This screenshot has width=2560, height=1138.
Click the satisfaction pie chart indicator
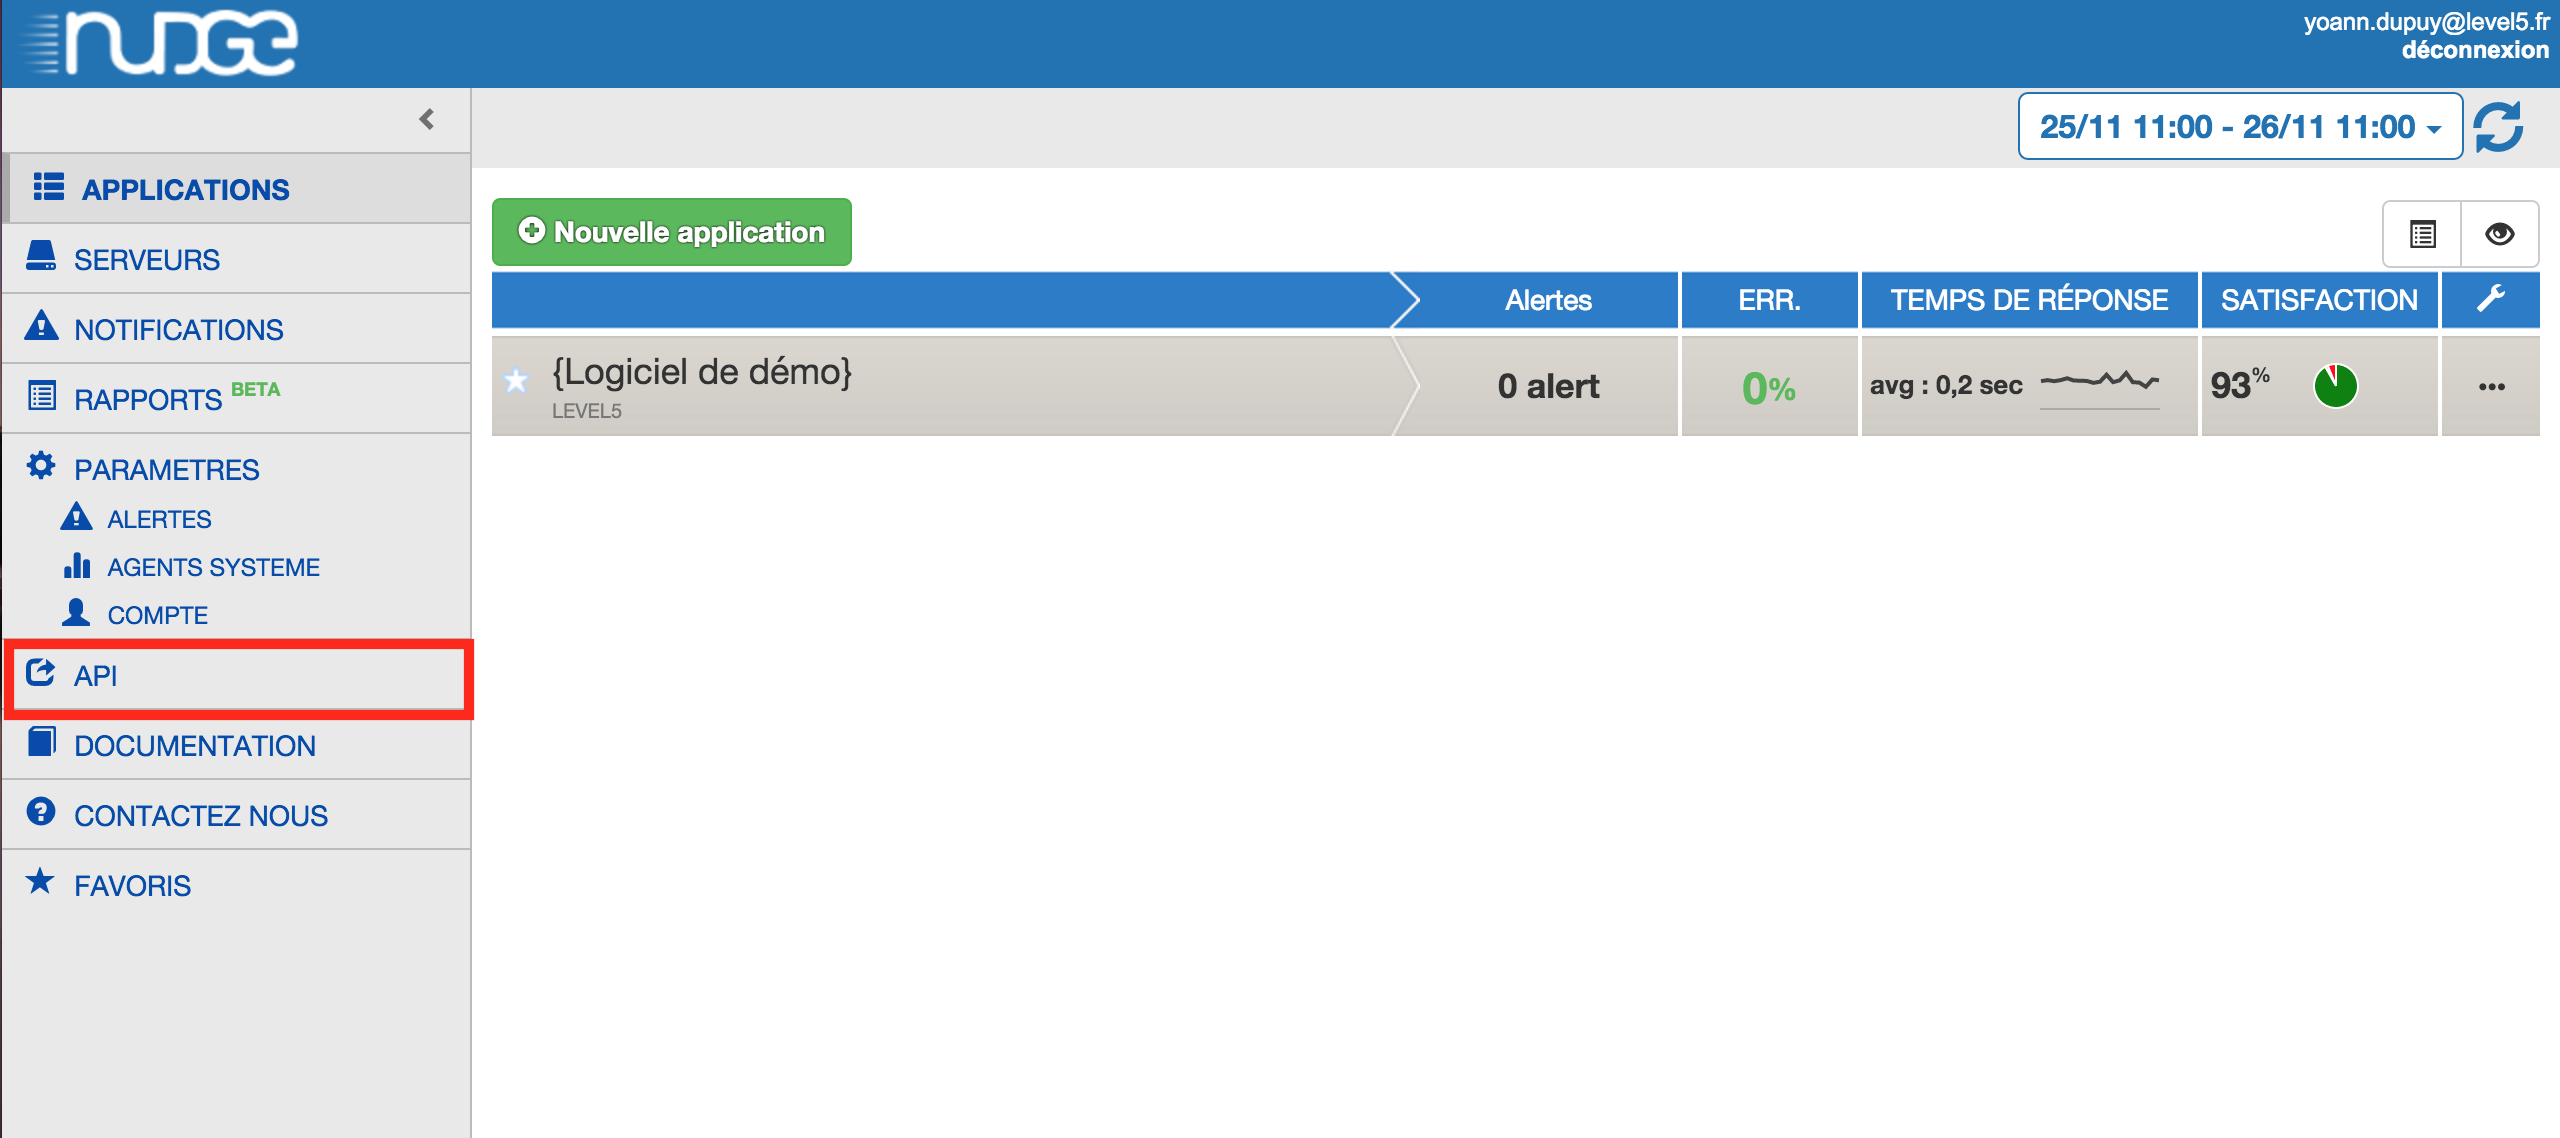tap(2335, 386)
